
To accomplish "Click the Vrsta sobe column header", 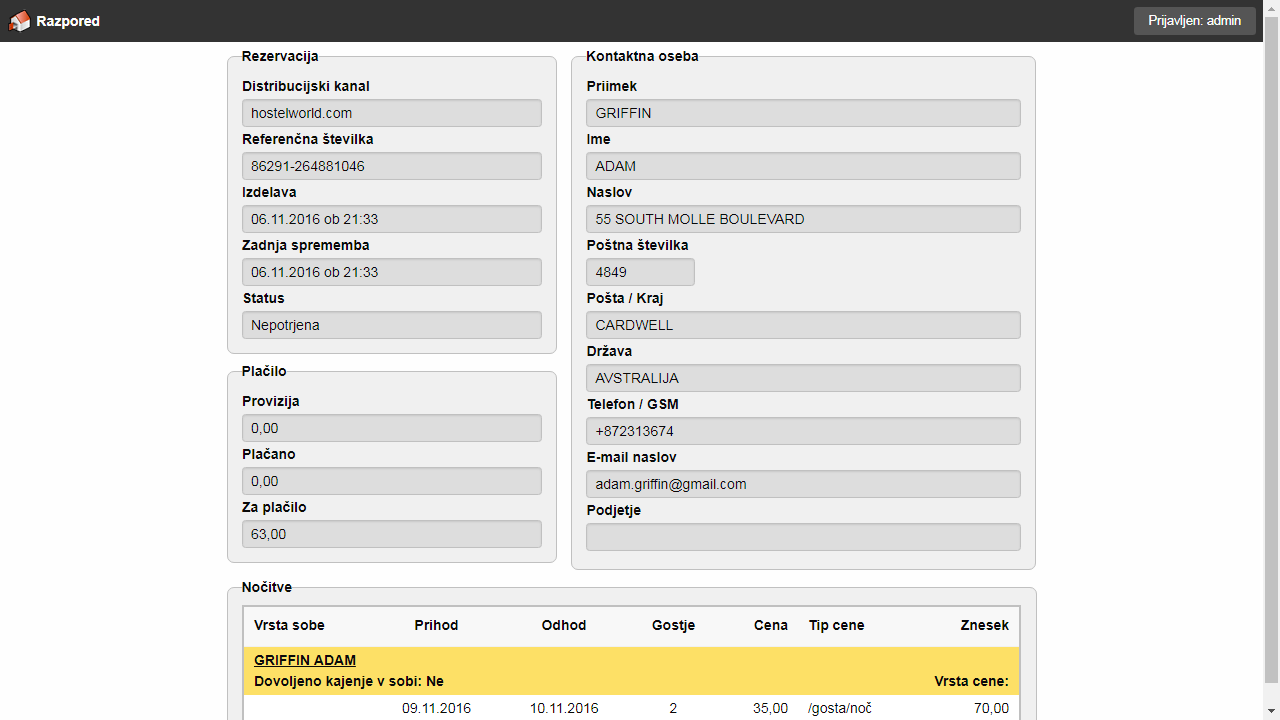I will coord(289,625).
